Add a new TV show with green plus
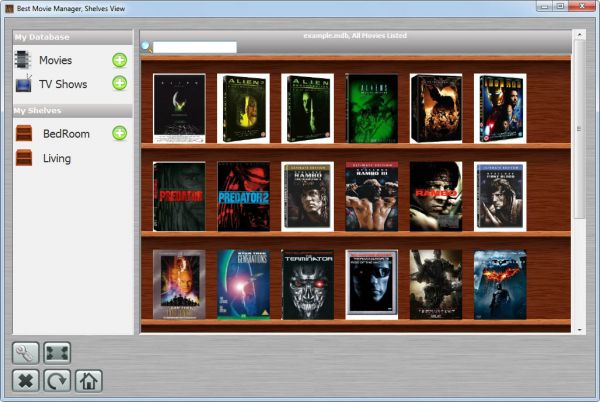600x402 pixels. coord(120,83)
